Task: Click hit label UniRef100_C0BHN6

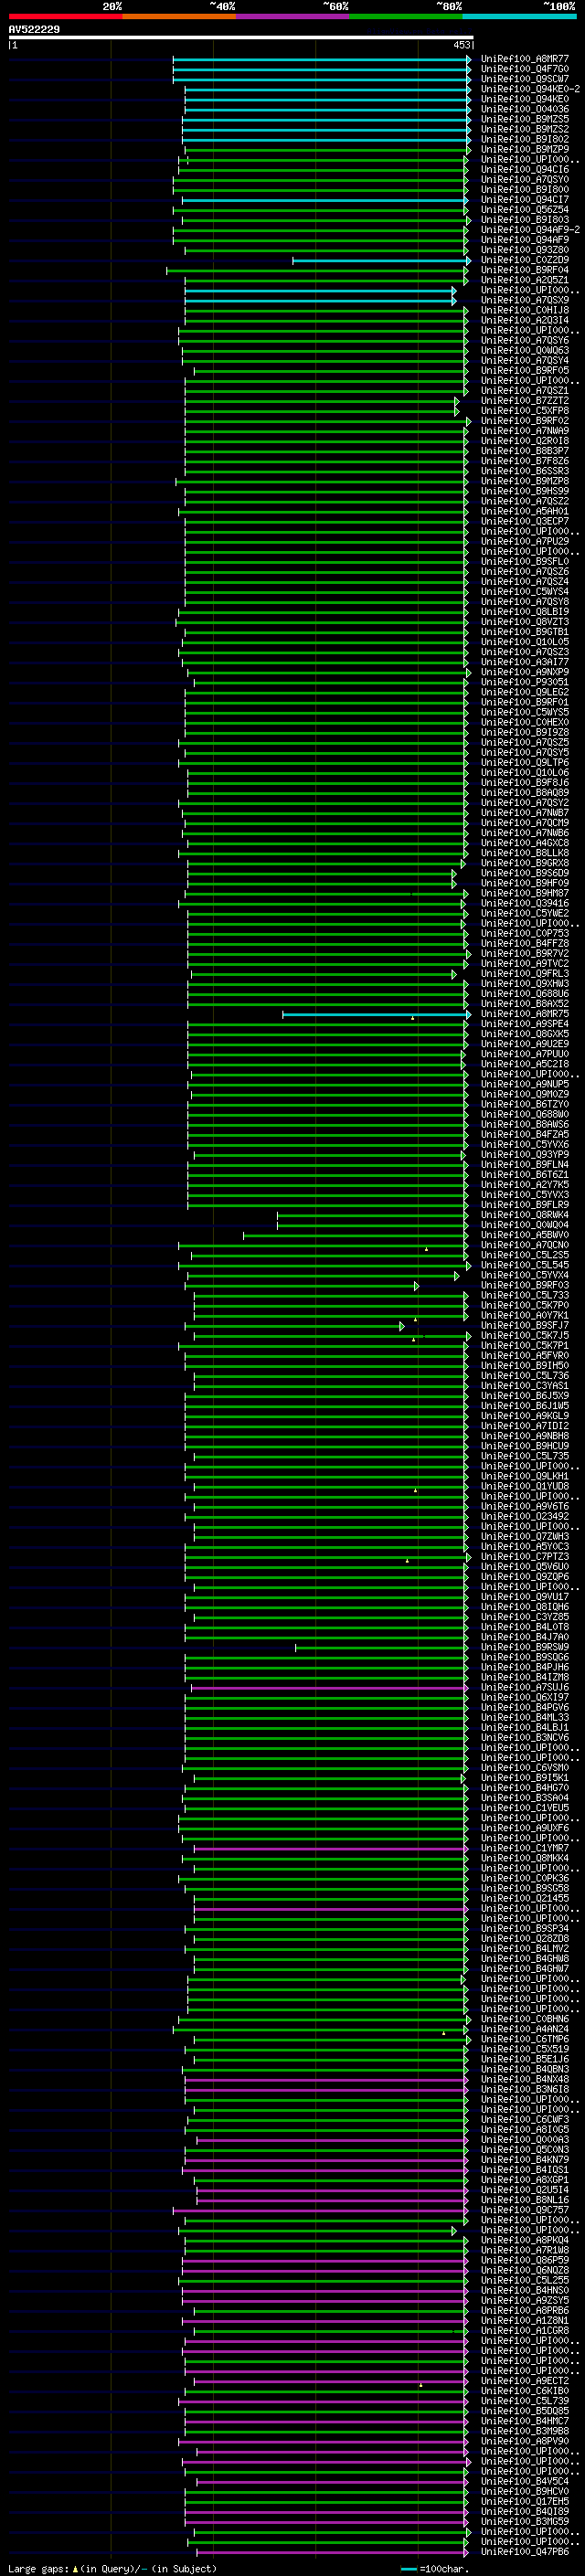Action: point(525,2020)
